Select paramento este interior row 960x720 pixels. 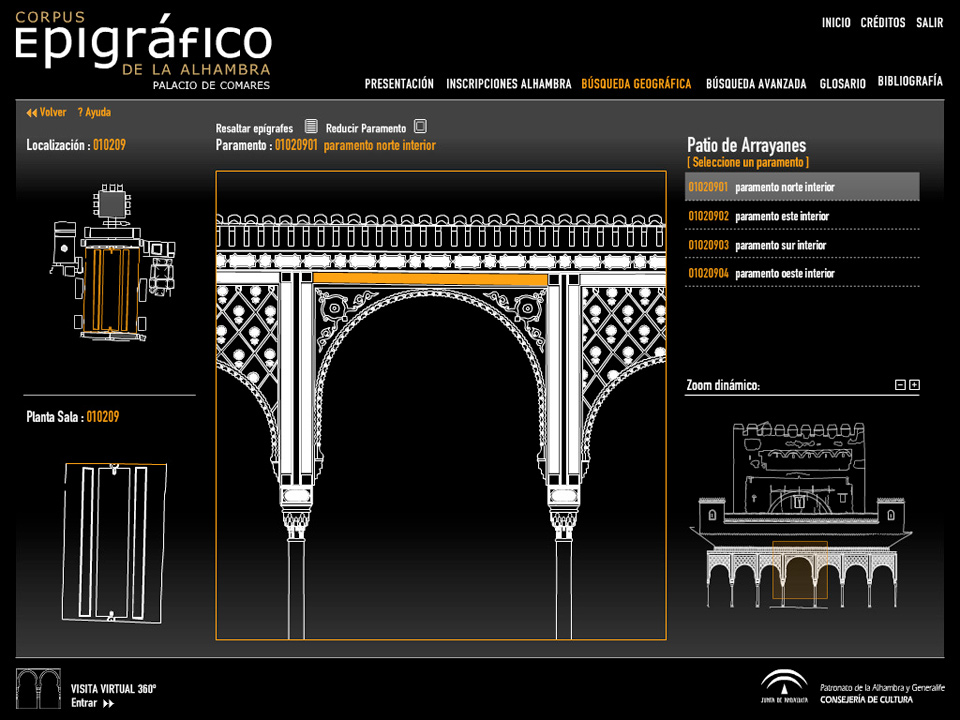tap(802, 216)
